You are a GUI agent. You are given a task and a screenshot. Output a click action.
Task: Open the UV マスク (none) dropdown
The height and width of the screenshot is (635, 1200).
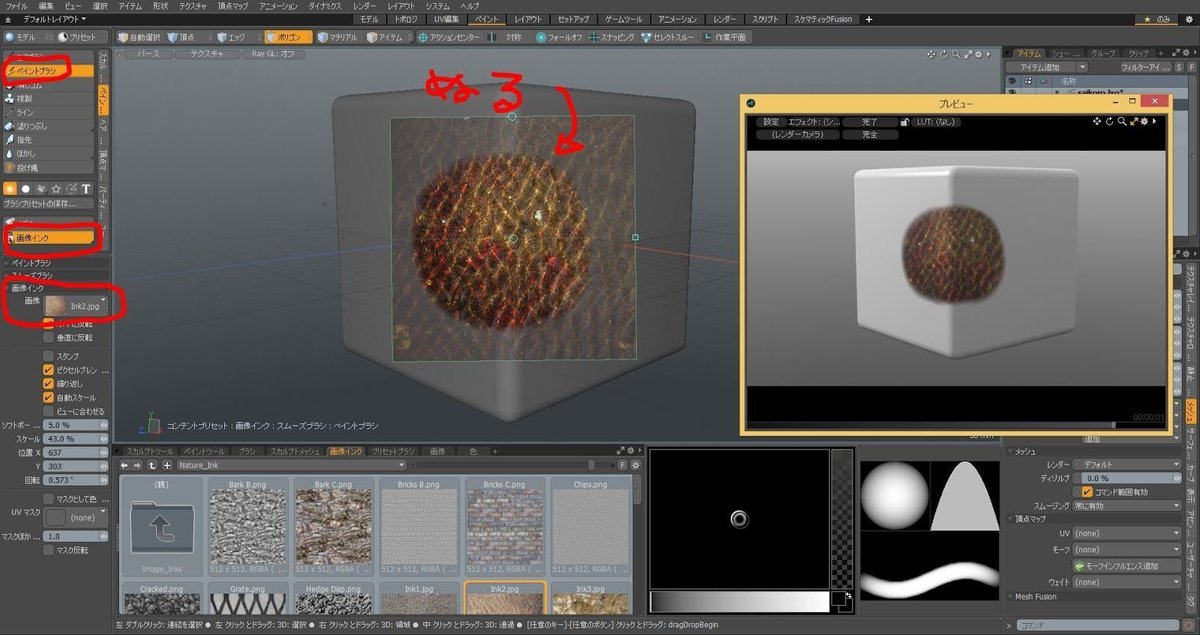(76, 517)
